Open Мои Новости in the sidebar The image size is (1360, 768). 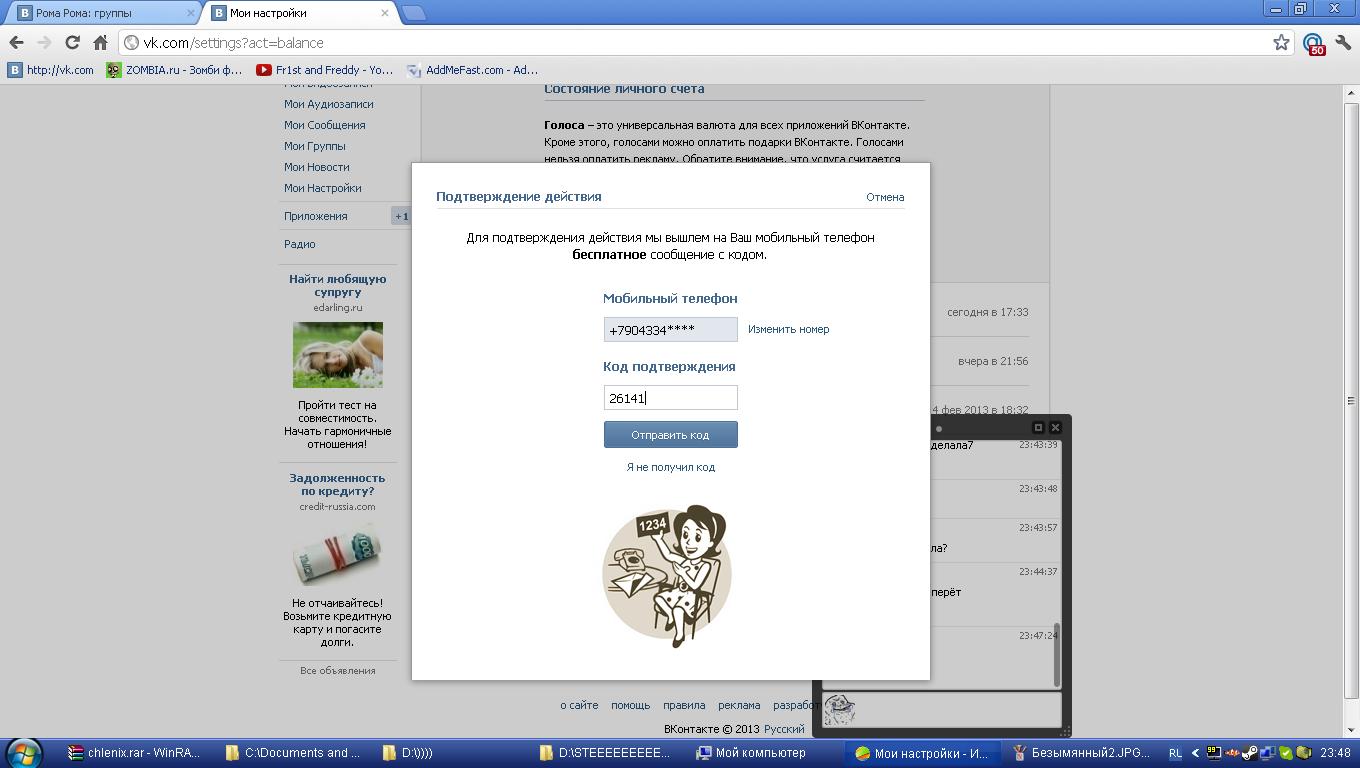316,167
